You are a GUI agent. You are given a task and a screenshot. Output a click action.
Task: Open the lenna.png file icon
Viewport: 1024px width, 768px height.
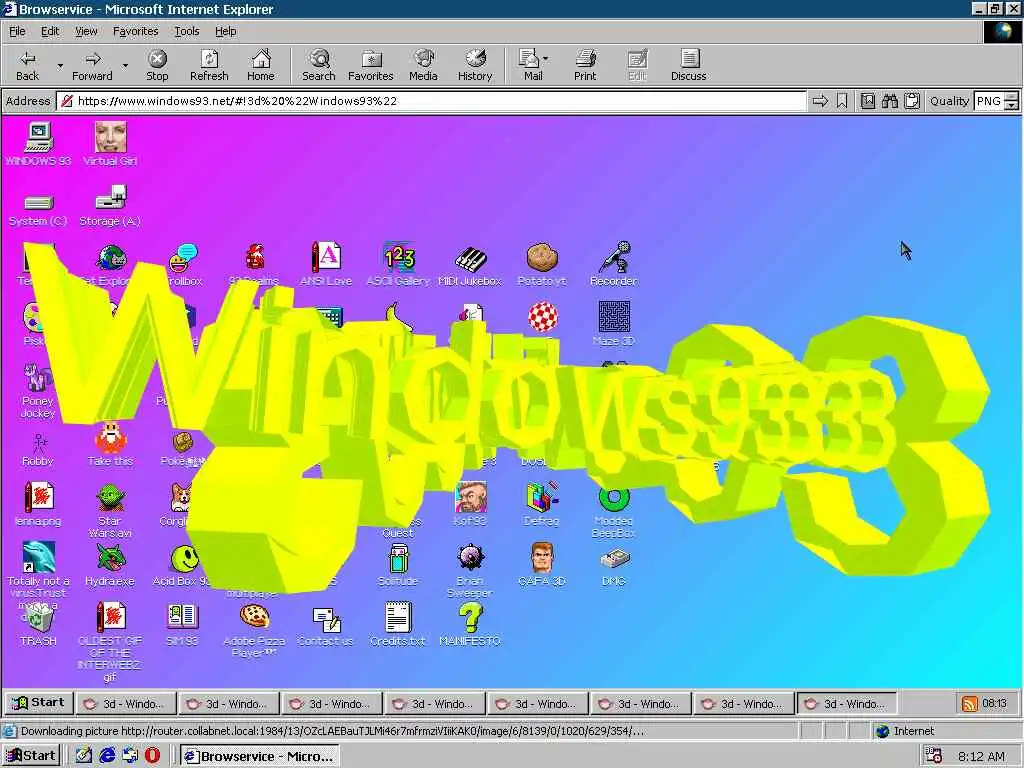(x=38, y=504)
